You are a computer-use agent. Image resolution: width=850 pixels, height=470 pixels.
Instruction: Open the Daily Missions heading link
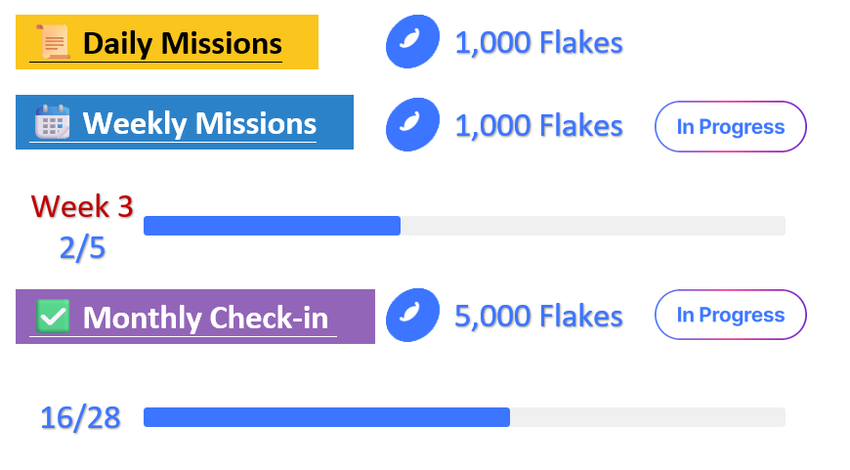tap(182, 44)
